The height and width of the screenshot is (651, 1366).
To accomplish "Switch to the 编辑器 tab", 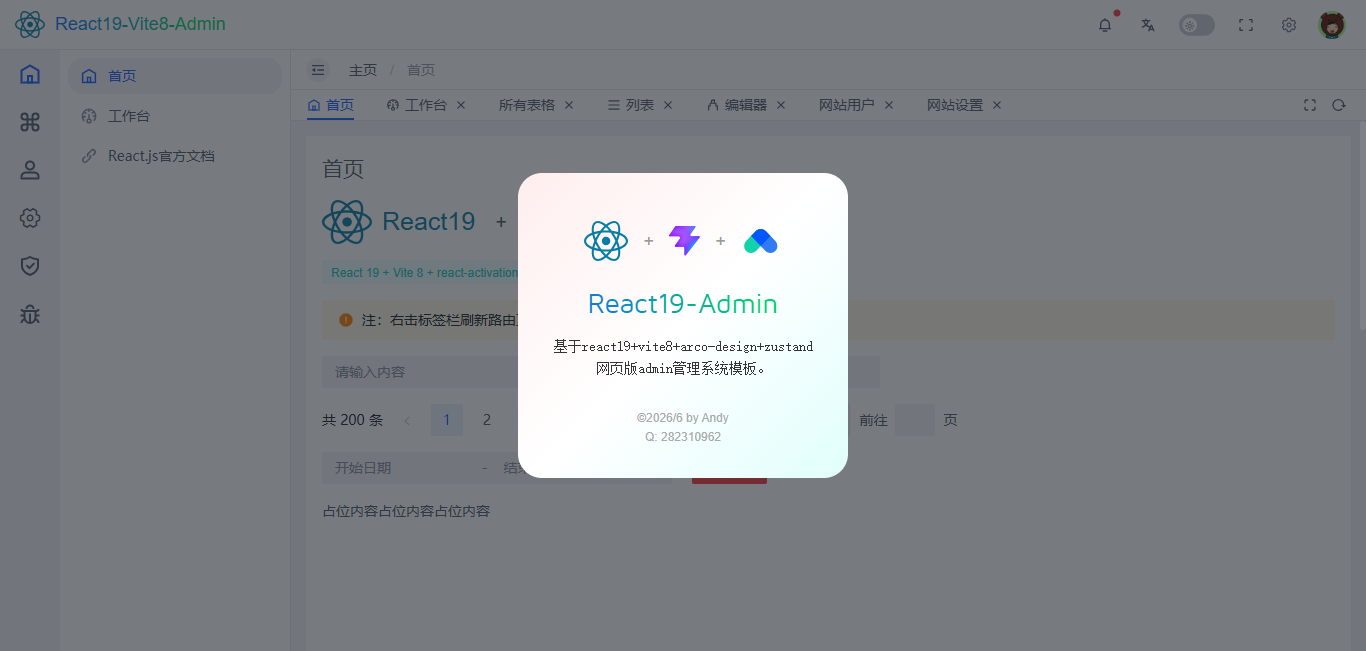I will (737, 105).
